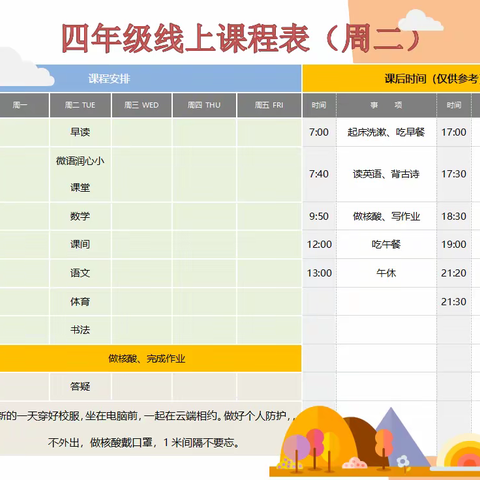This screenshot has height=480, width=480.
Task: Click the 微语润心小课堂 cell
Action: pyautogui.click(x=80, y=174)
